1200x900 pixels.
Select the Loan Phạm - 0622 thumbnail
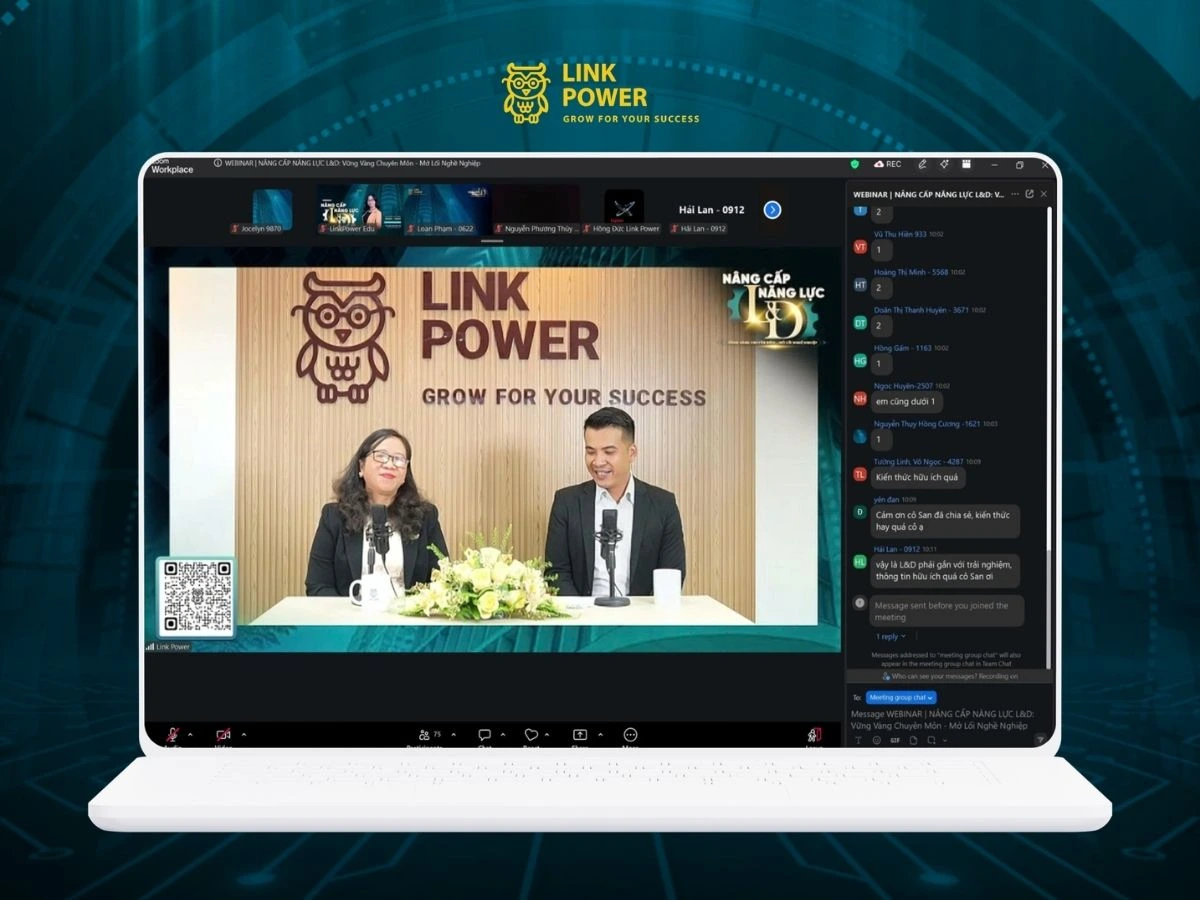(446, 211)
